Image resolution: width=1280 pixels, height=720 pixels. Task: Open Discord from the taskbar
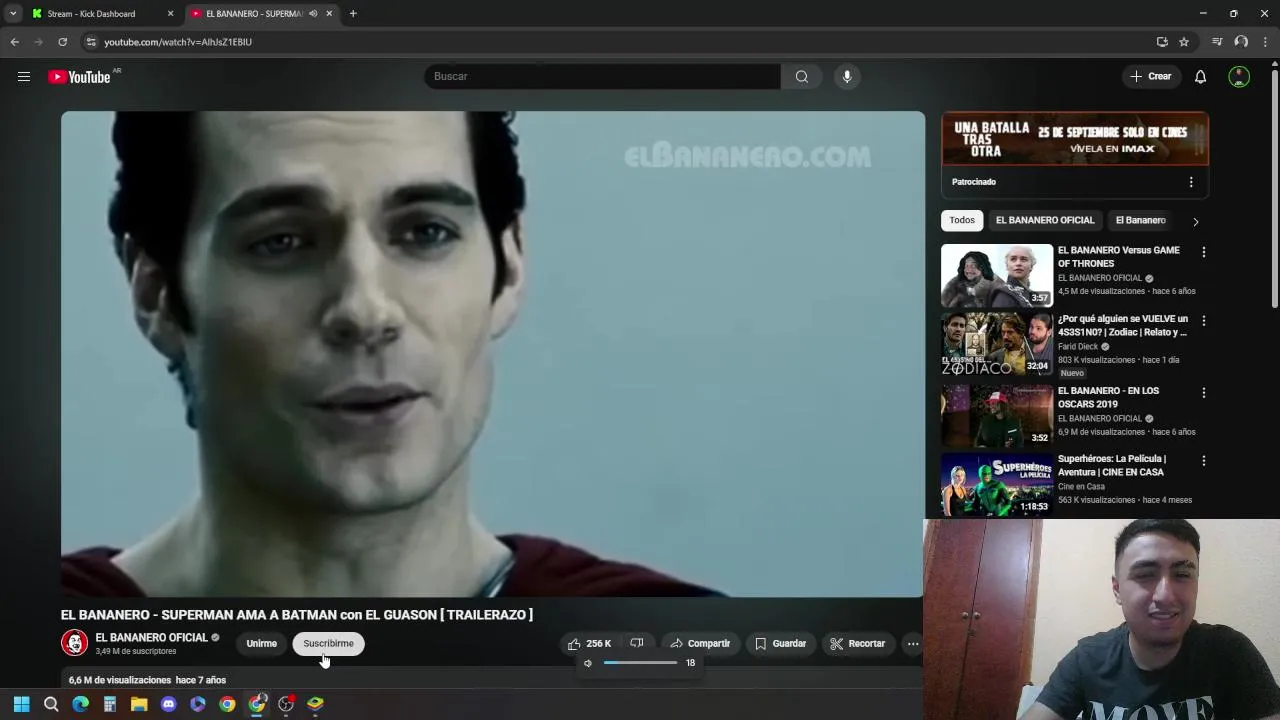(168, 704)
